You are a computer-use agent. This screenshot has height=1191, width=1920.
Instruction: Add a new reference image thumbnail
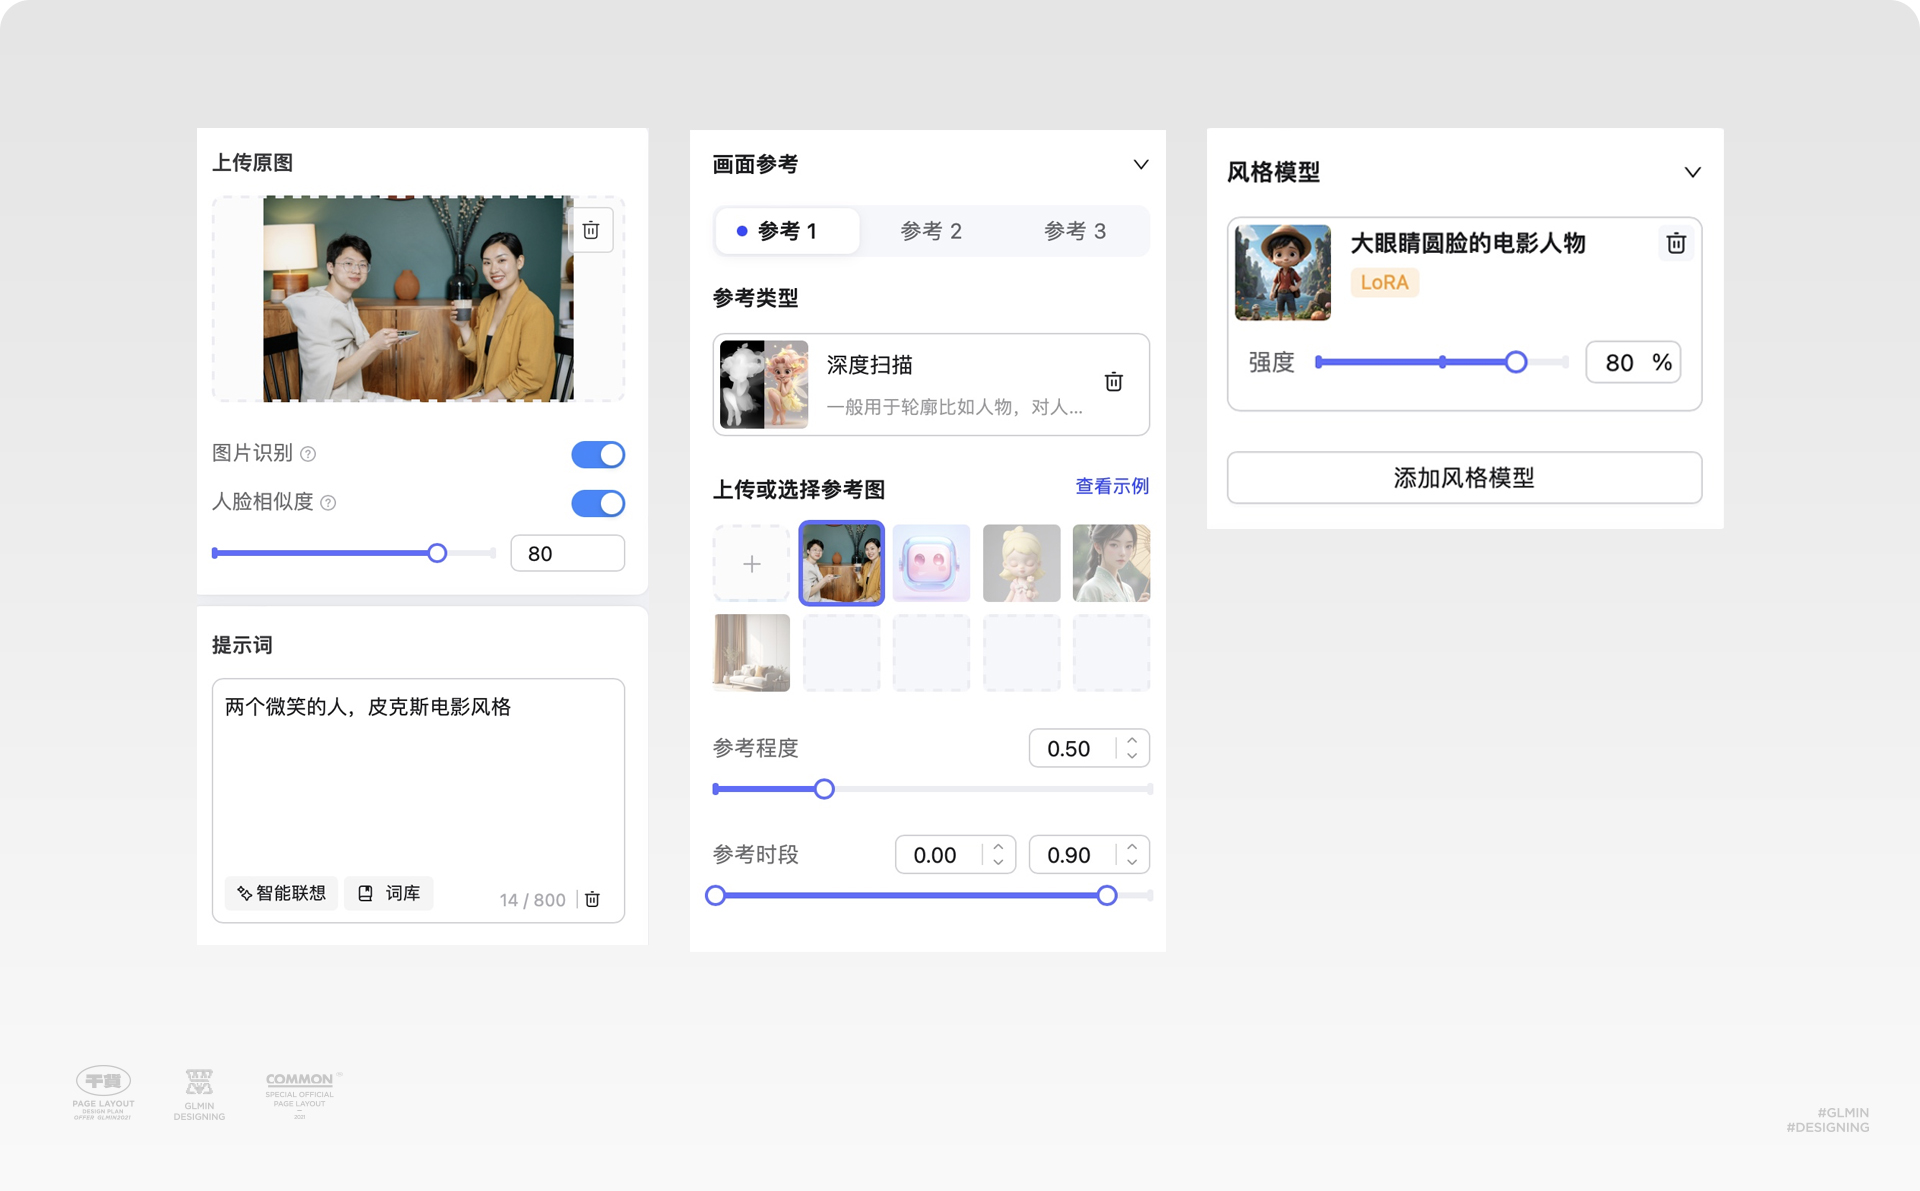(751, 564)
